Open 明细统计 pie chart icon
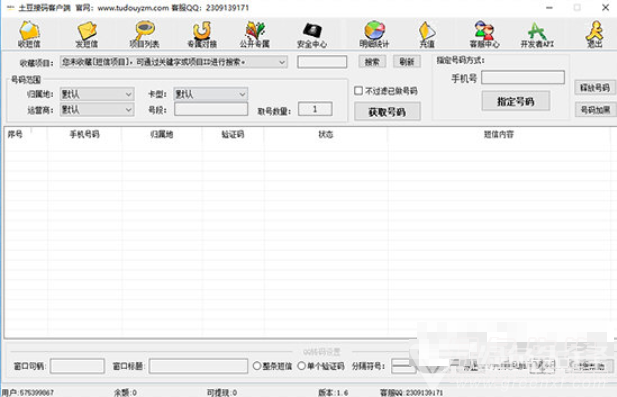Viewport: 617px width, 397px height. (x=374, y=34)
